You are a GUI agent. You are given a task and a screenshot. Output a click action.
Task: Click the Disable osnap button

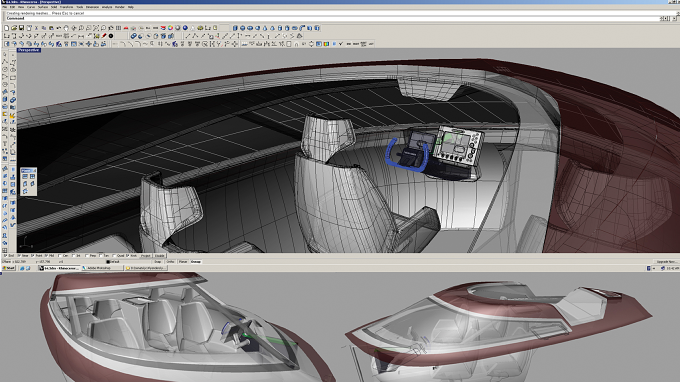(x=160, y=256)
